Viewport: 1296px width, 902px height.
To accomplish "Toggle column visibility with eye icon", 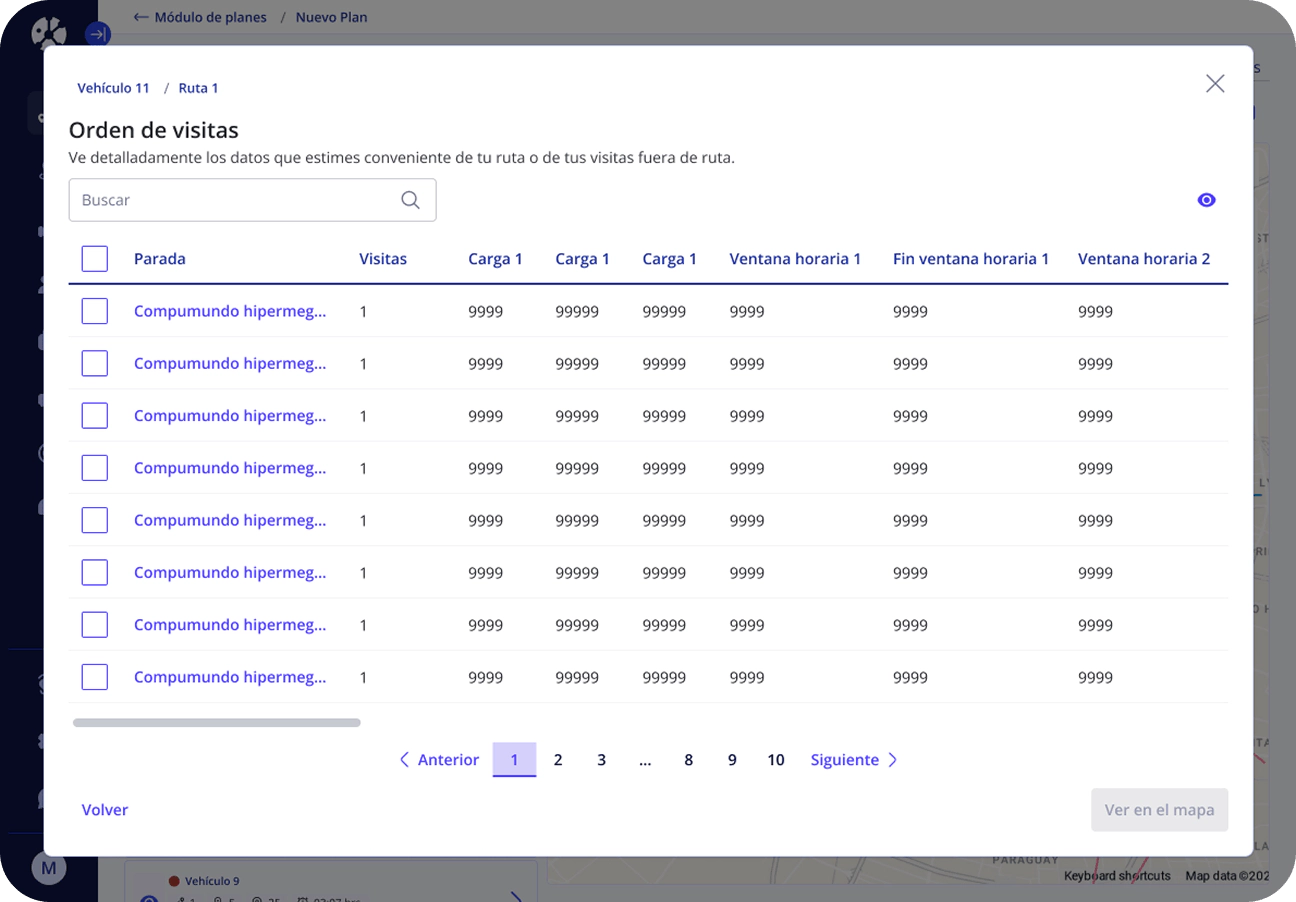I will pos(1206,200).
